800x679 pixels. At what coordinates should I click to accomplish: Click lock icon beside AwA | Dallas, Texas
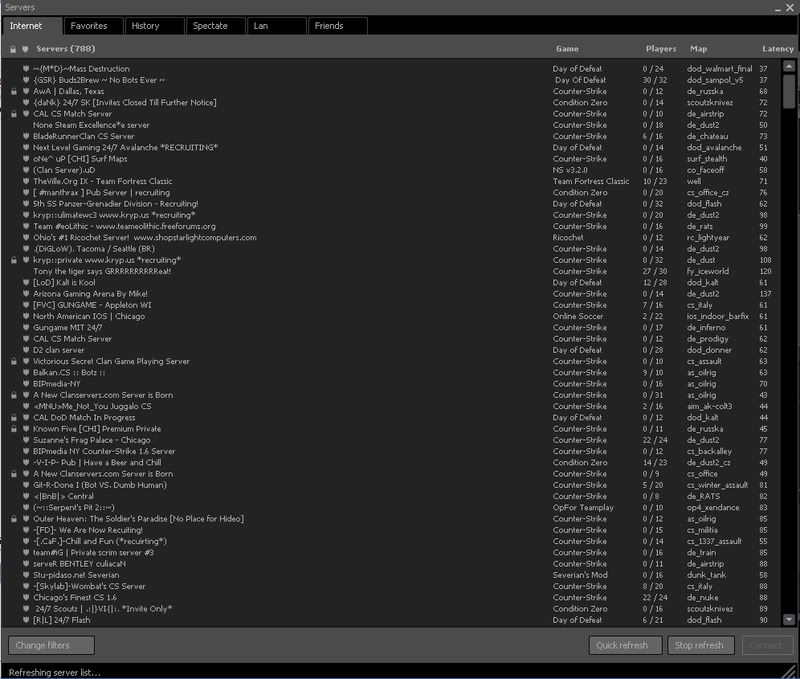(x=12, y=91)
